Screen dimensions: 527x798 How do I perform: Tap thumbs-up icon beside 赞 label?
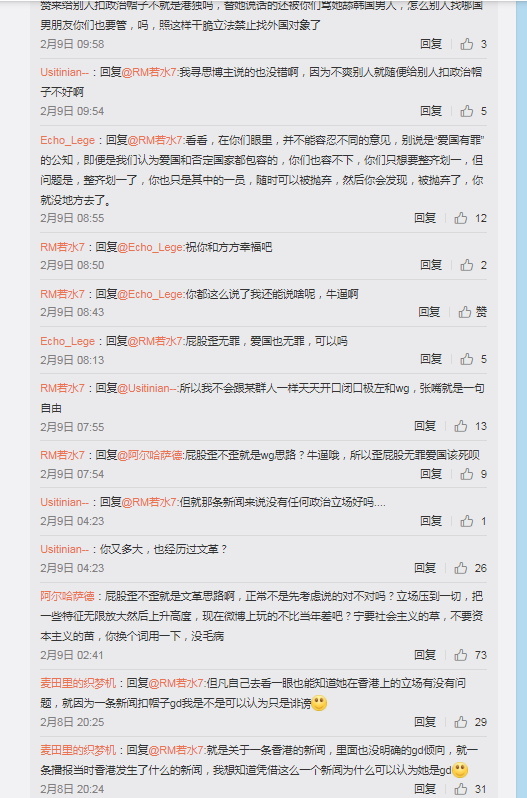(x=464, y=312)
